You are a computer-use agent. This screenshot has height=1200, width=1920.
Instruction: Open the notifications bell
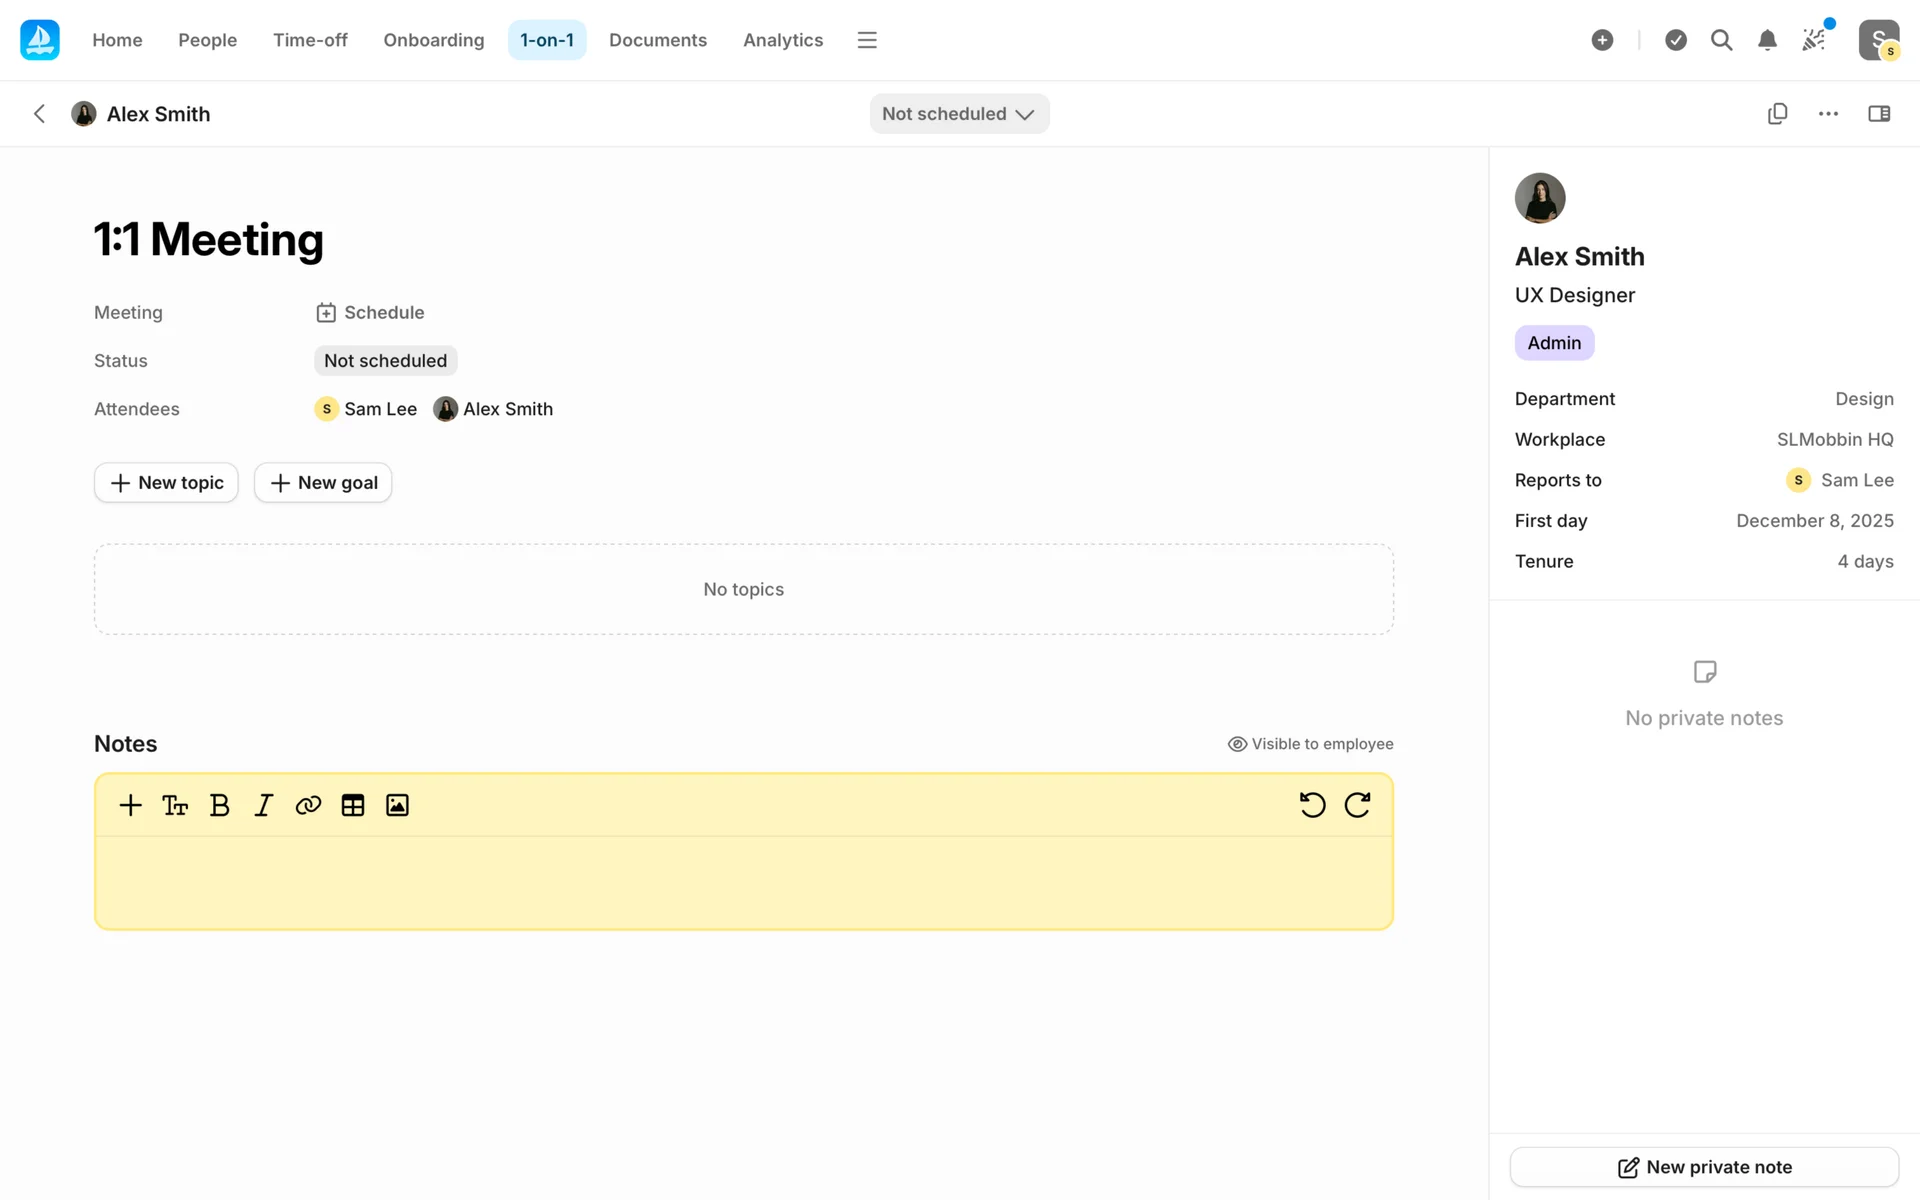coord(1767,40)
